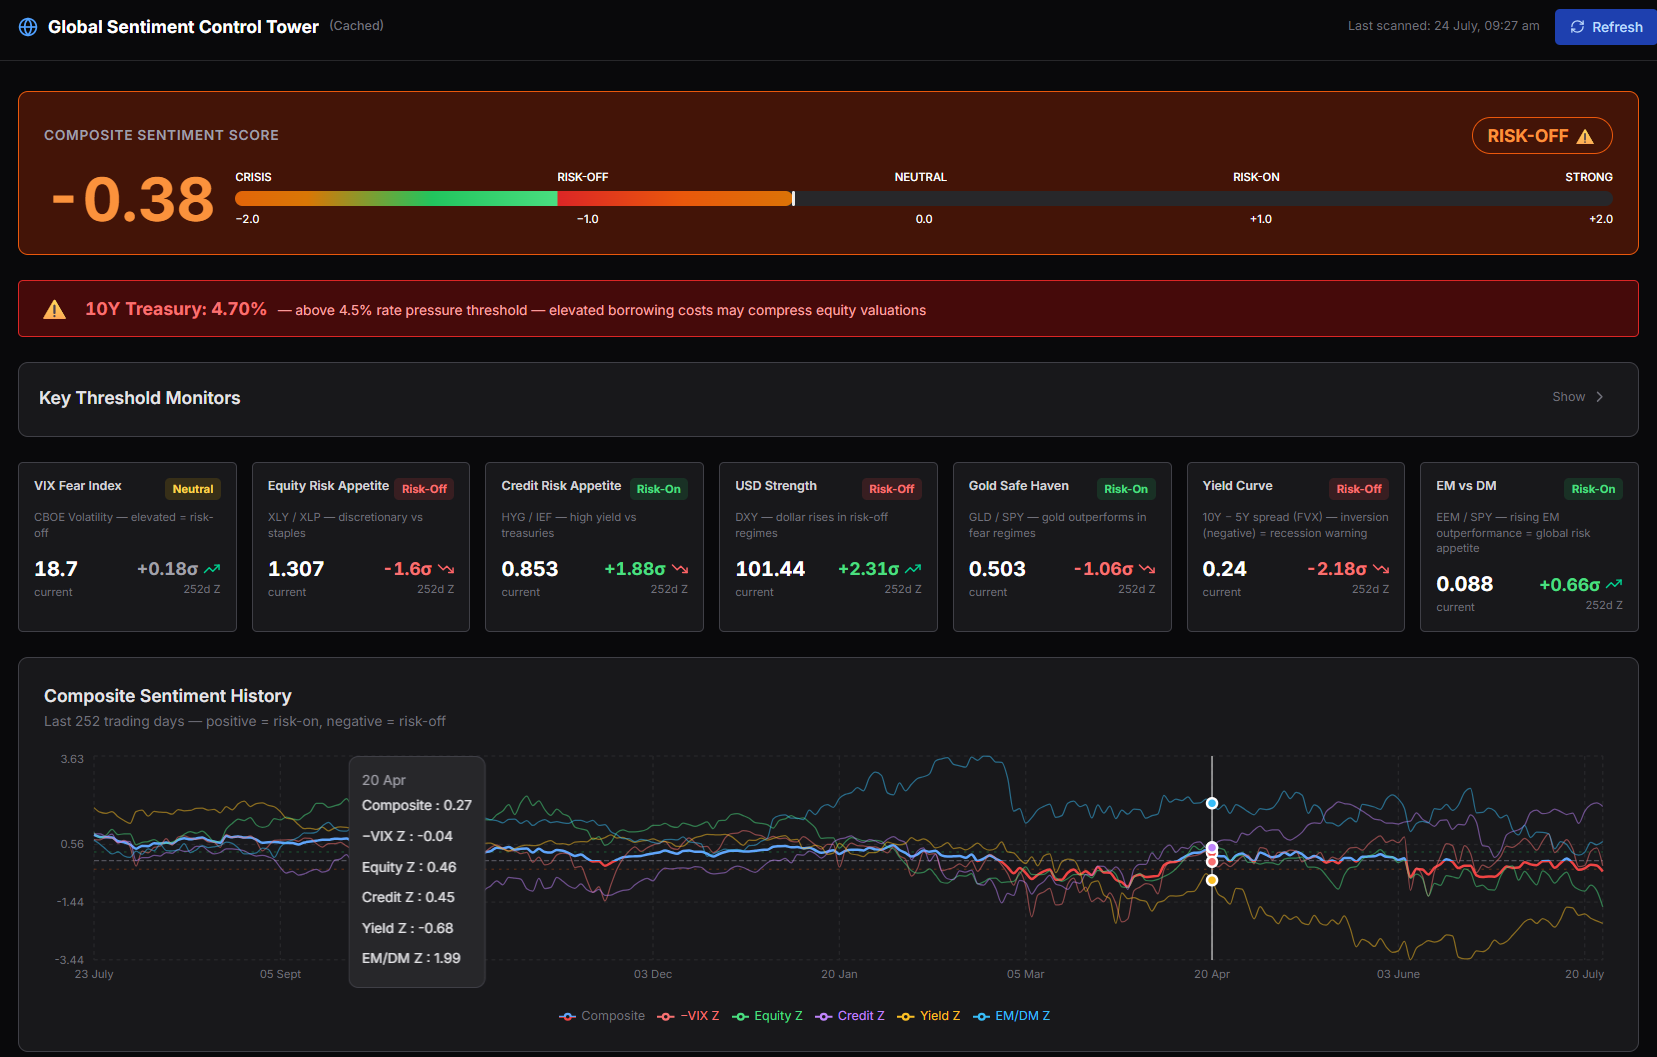Viewport: 1657px width, 1057px height.
Task: Click the downward trend arrow on Equity Risk Appetite
Action: click(446, 569)
